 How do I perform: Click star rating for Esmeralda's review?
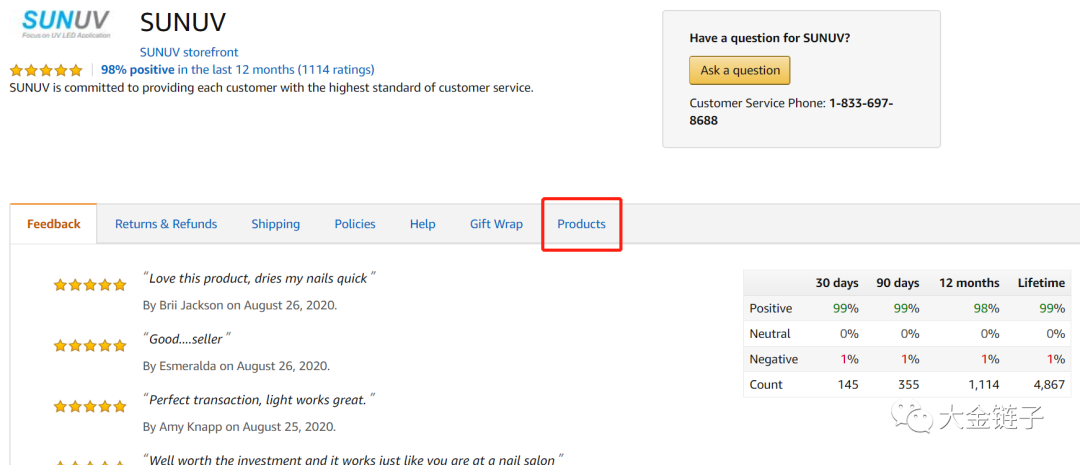click(90, 345)
